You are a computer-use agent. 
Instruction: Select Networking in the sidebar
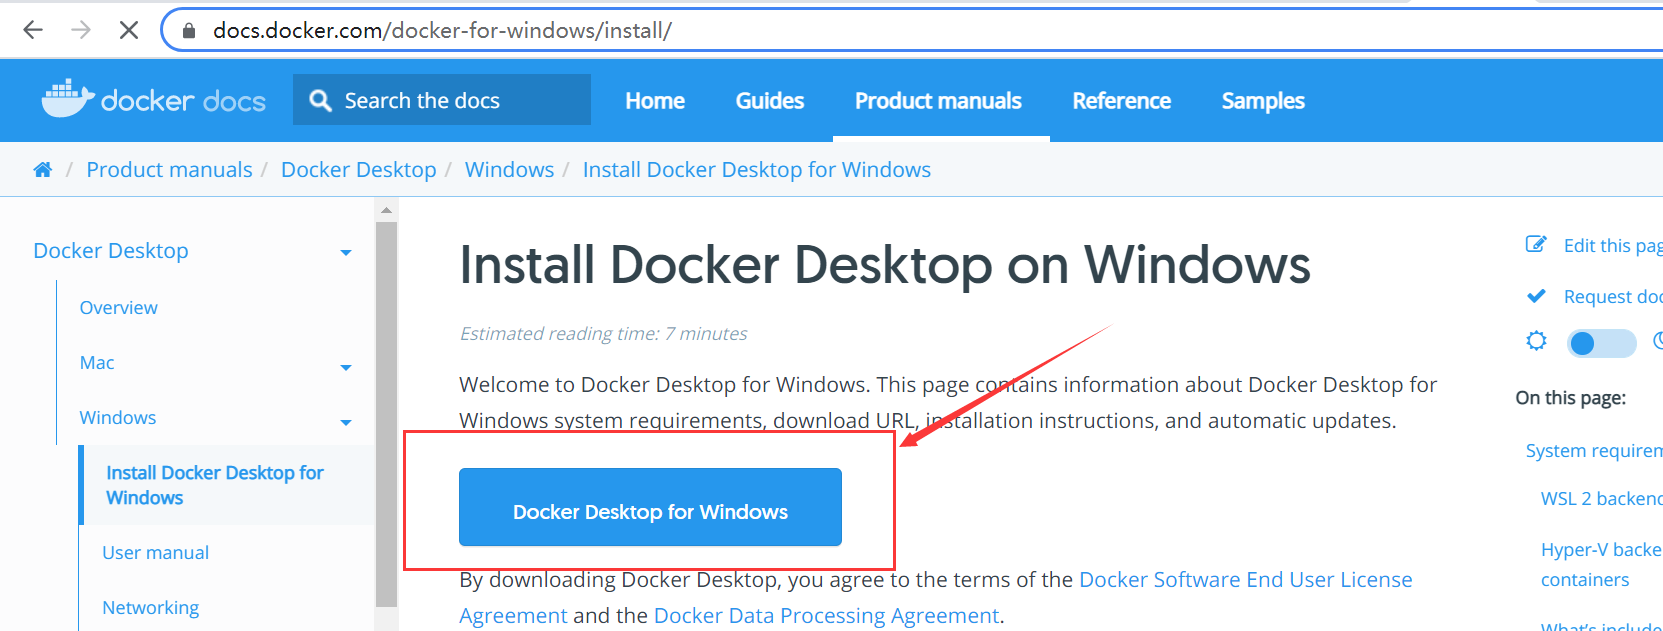150,608
